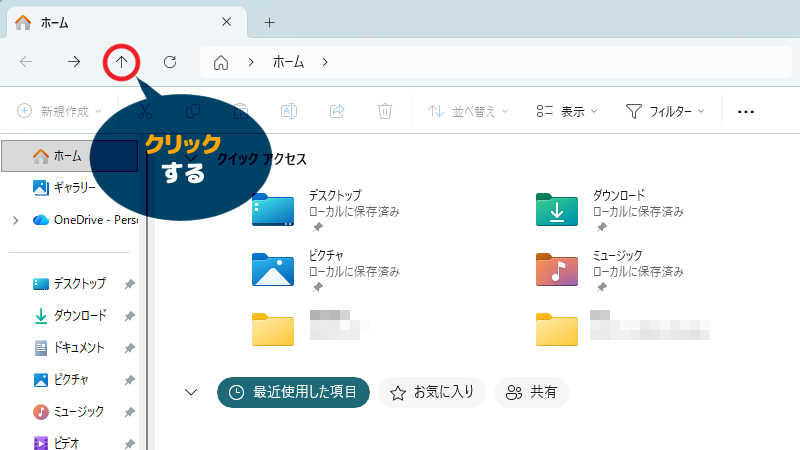800x450 pixels.
Task: Select the ホーム tab title
Action: click(x=55, y=22)
